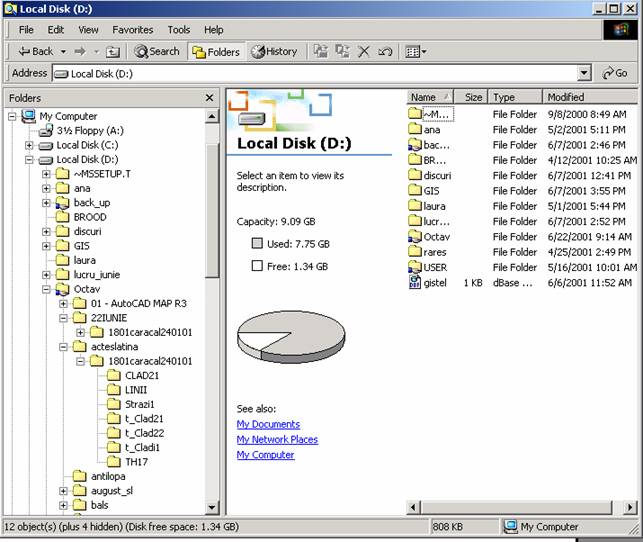Screen dimensions: 643x542
Task: Click the My Network Places link
Action: pyautogui.click(x=277, y=439)
